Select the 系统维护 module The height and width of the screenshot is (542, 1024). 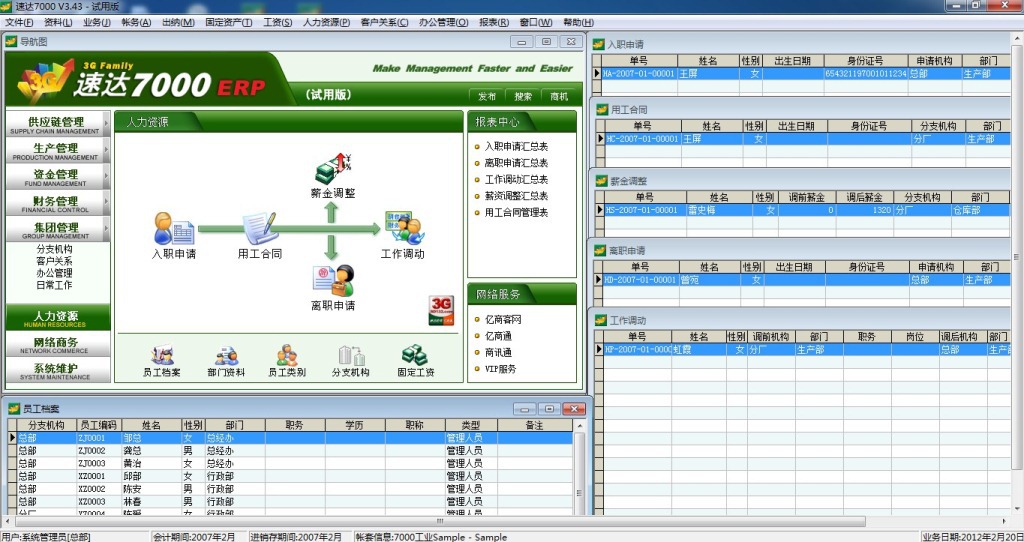point(57,370)
